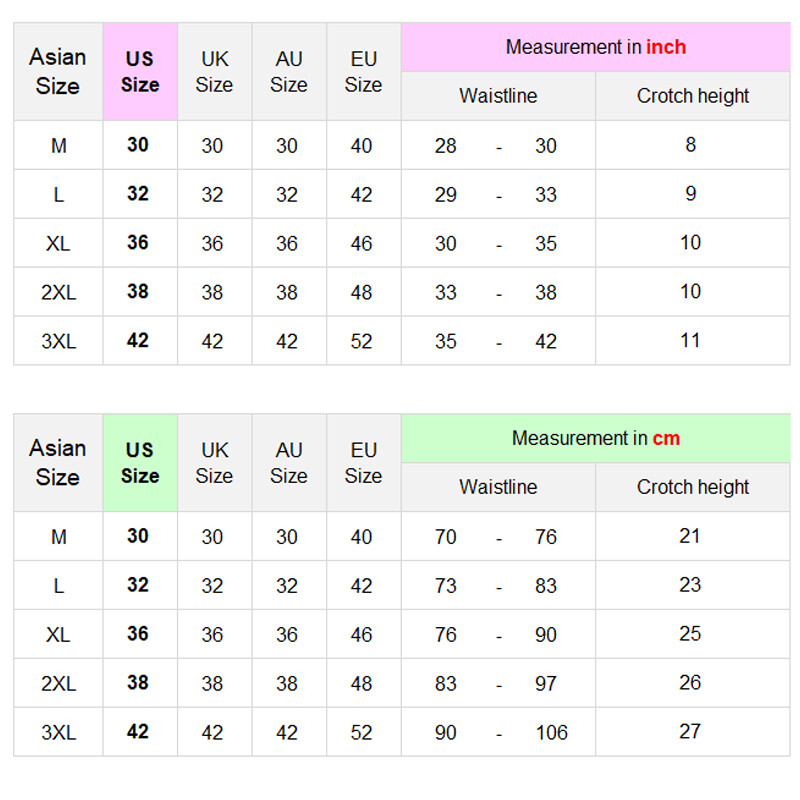Screen dimensions: 800x800
Task: Click EU size 52 in the inch table
Action: 362,341
